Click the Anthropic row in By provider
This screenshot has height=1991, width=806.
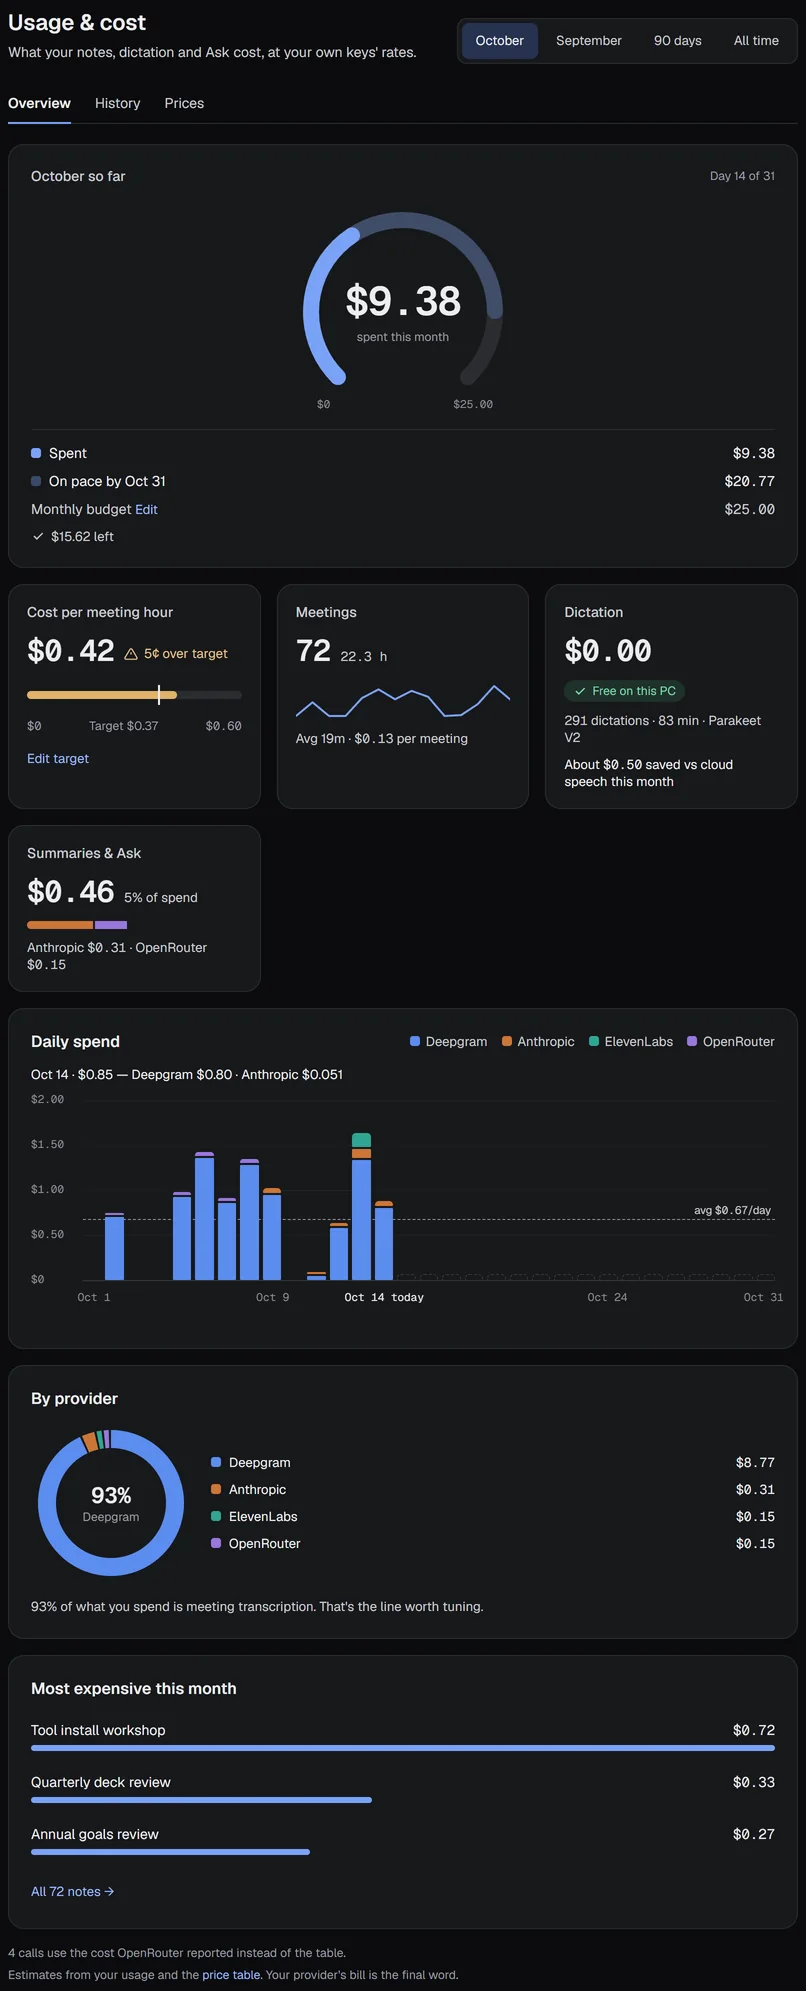[x=493, y=1489]
